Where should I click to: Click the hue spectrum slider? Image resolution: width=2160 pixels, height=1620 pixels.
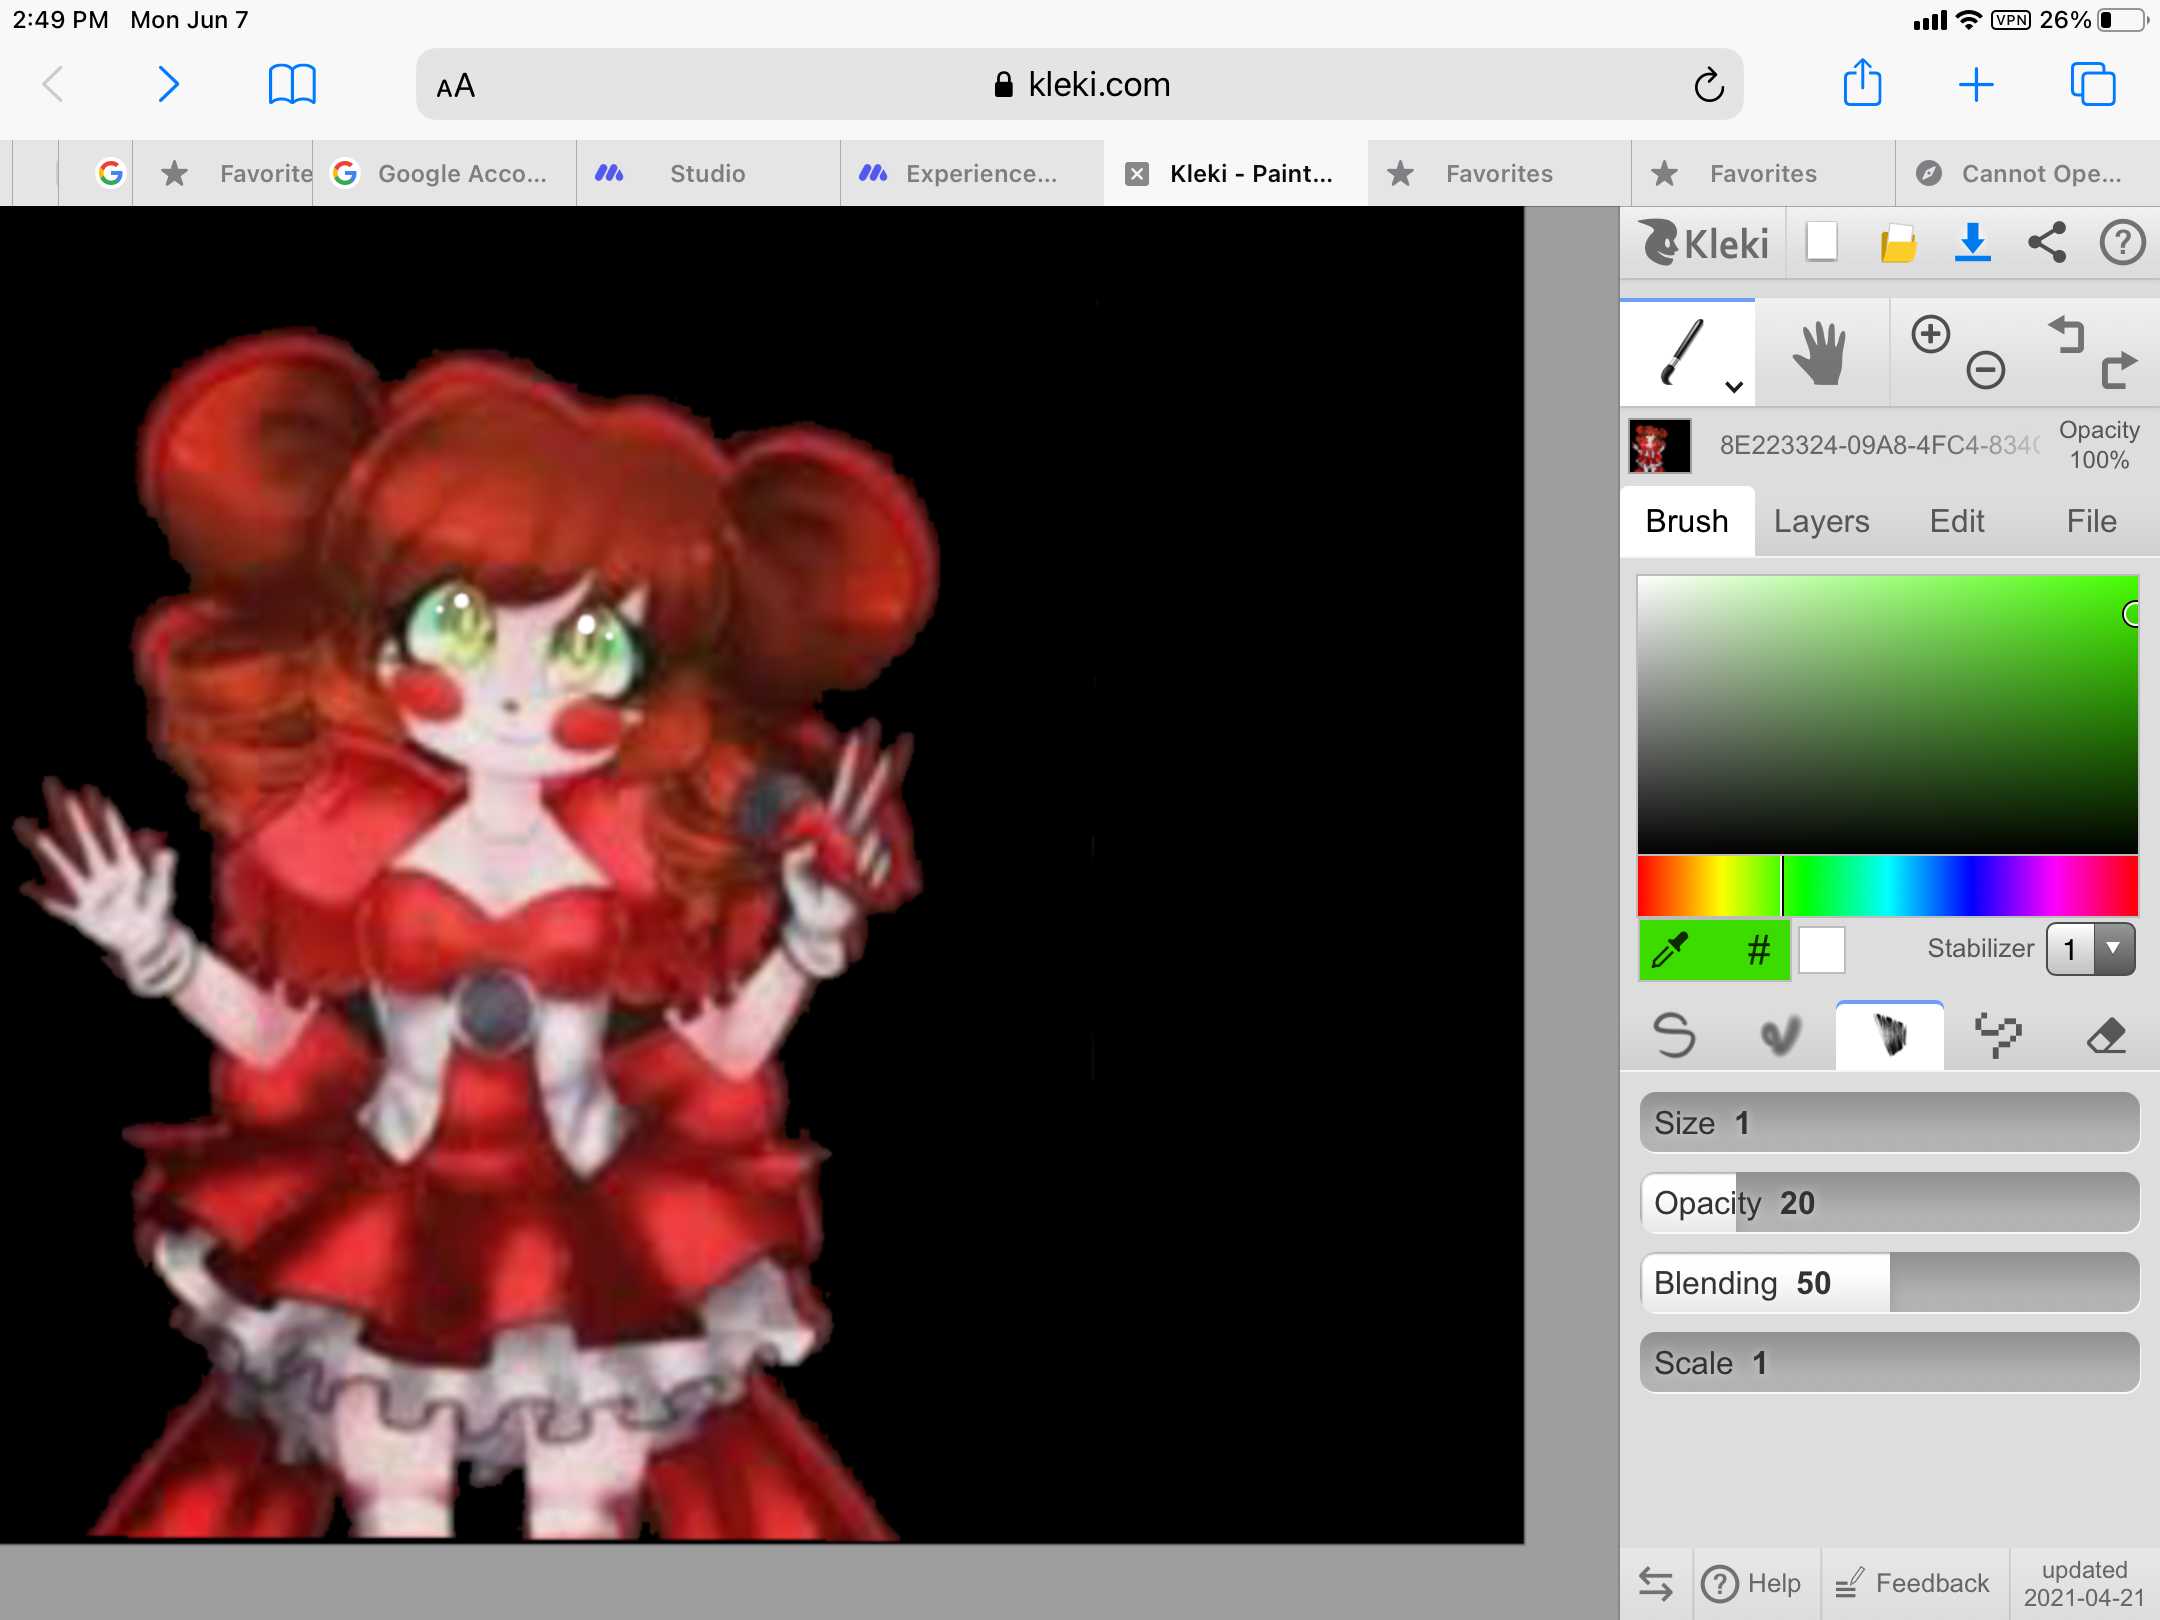point(1887,885)
